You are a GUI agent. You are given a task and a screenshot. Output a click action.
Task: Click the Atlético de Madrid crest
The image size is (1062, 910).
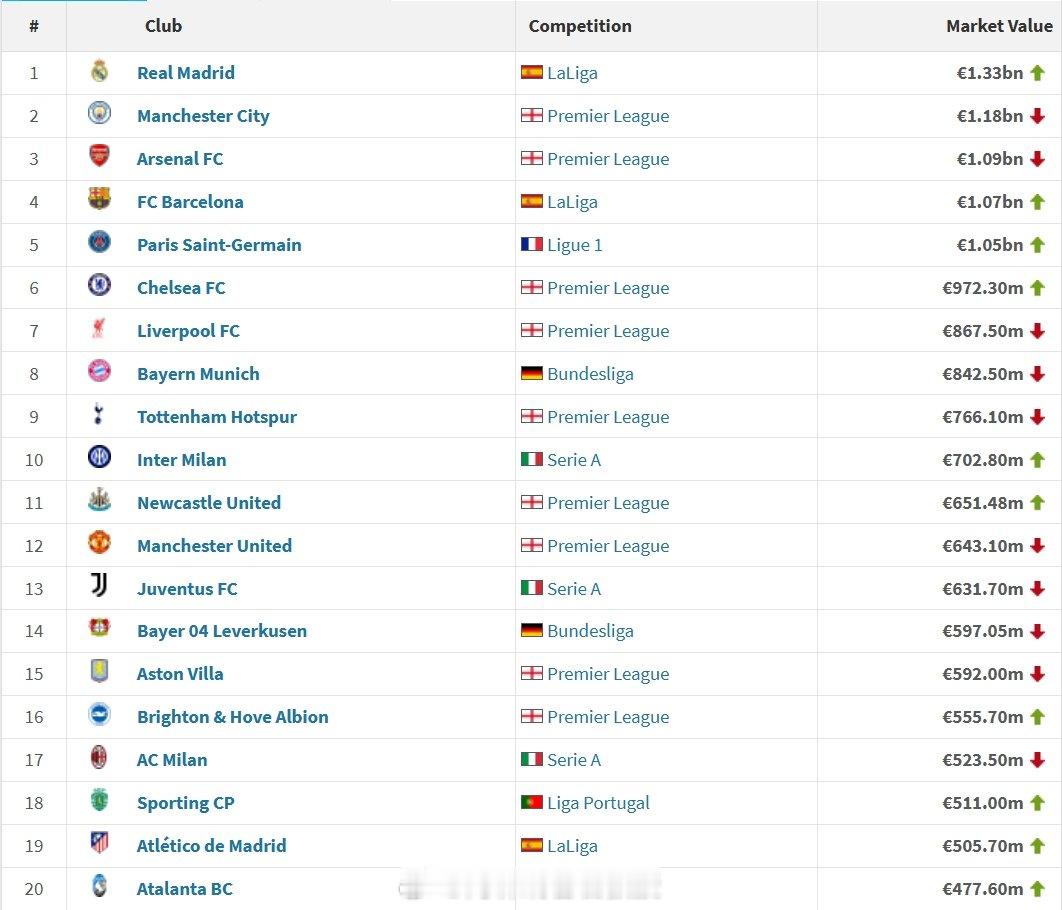tap(100, 843)
